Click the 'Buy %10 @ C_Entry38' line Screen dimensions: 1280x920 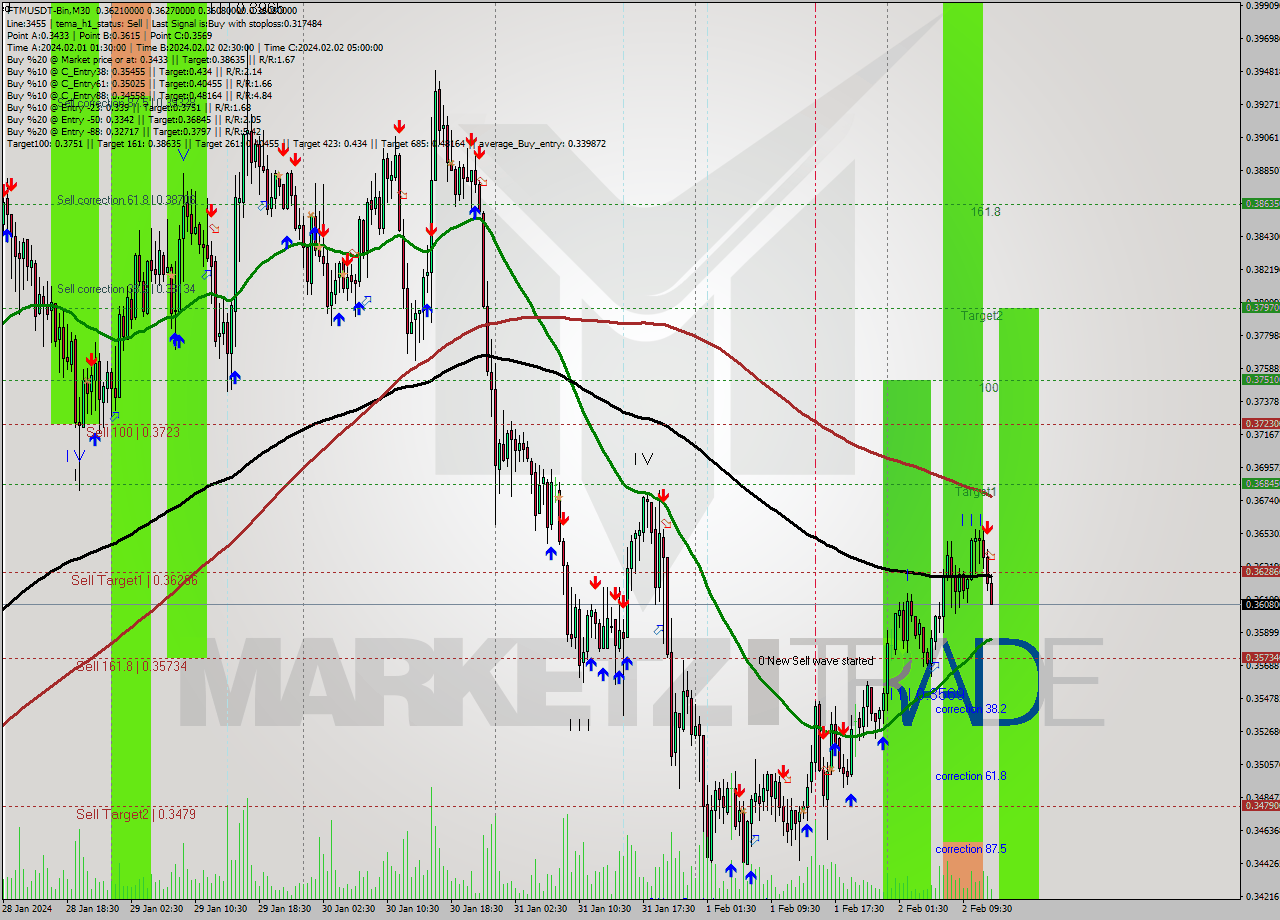tap(134, 71)
